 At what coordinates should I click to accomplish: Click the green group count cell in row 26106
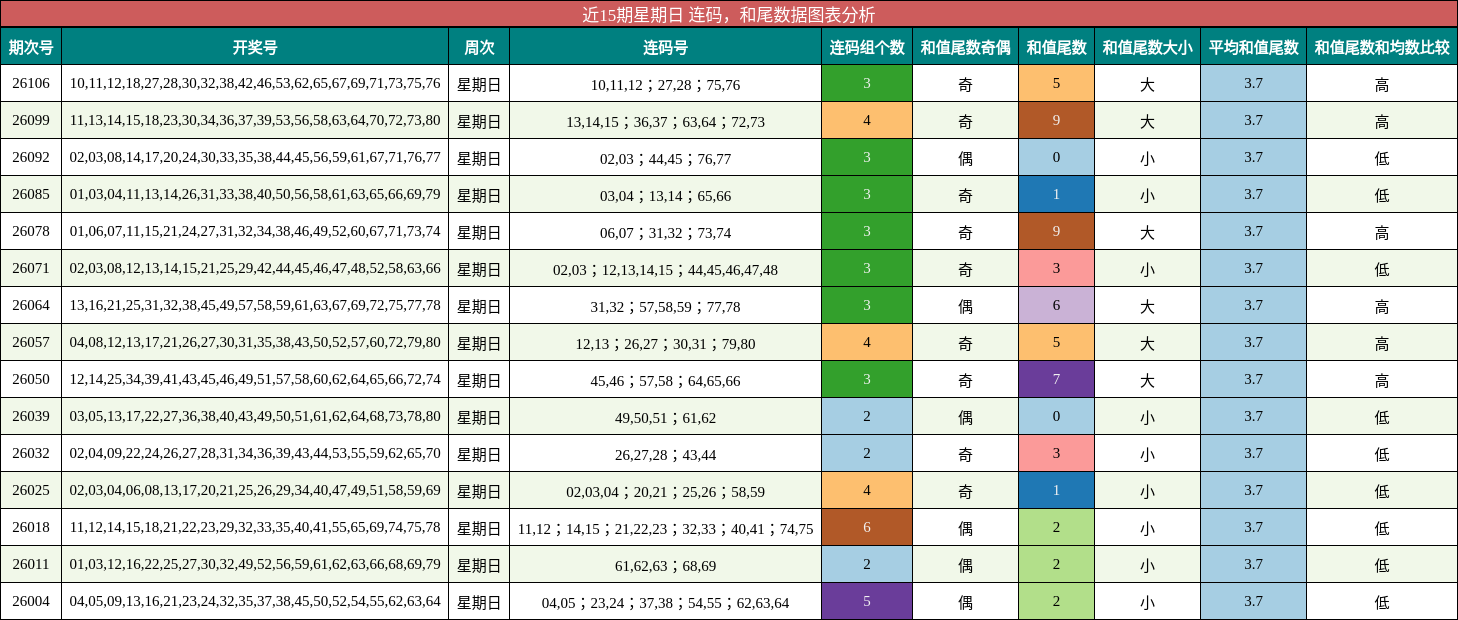pyautogui.click(x=867, y=83)
